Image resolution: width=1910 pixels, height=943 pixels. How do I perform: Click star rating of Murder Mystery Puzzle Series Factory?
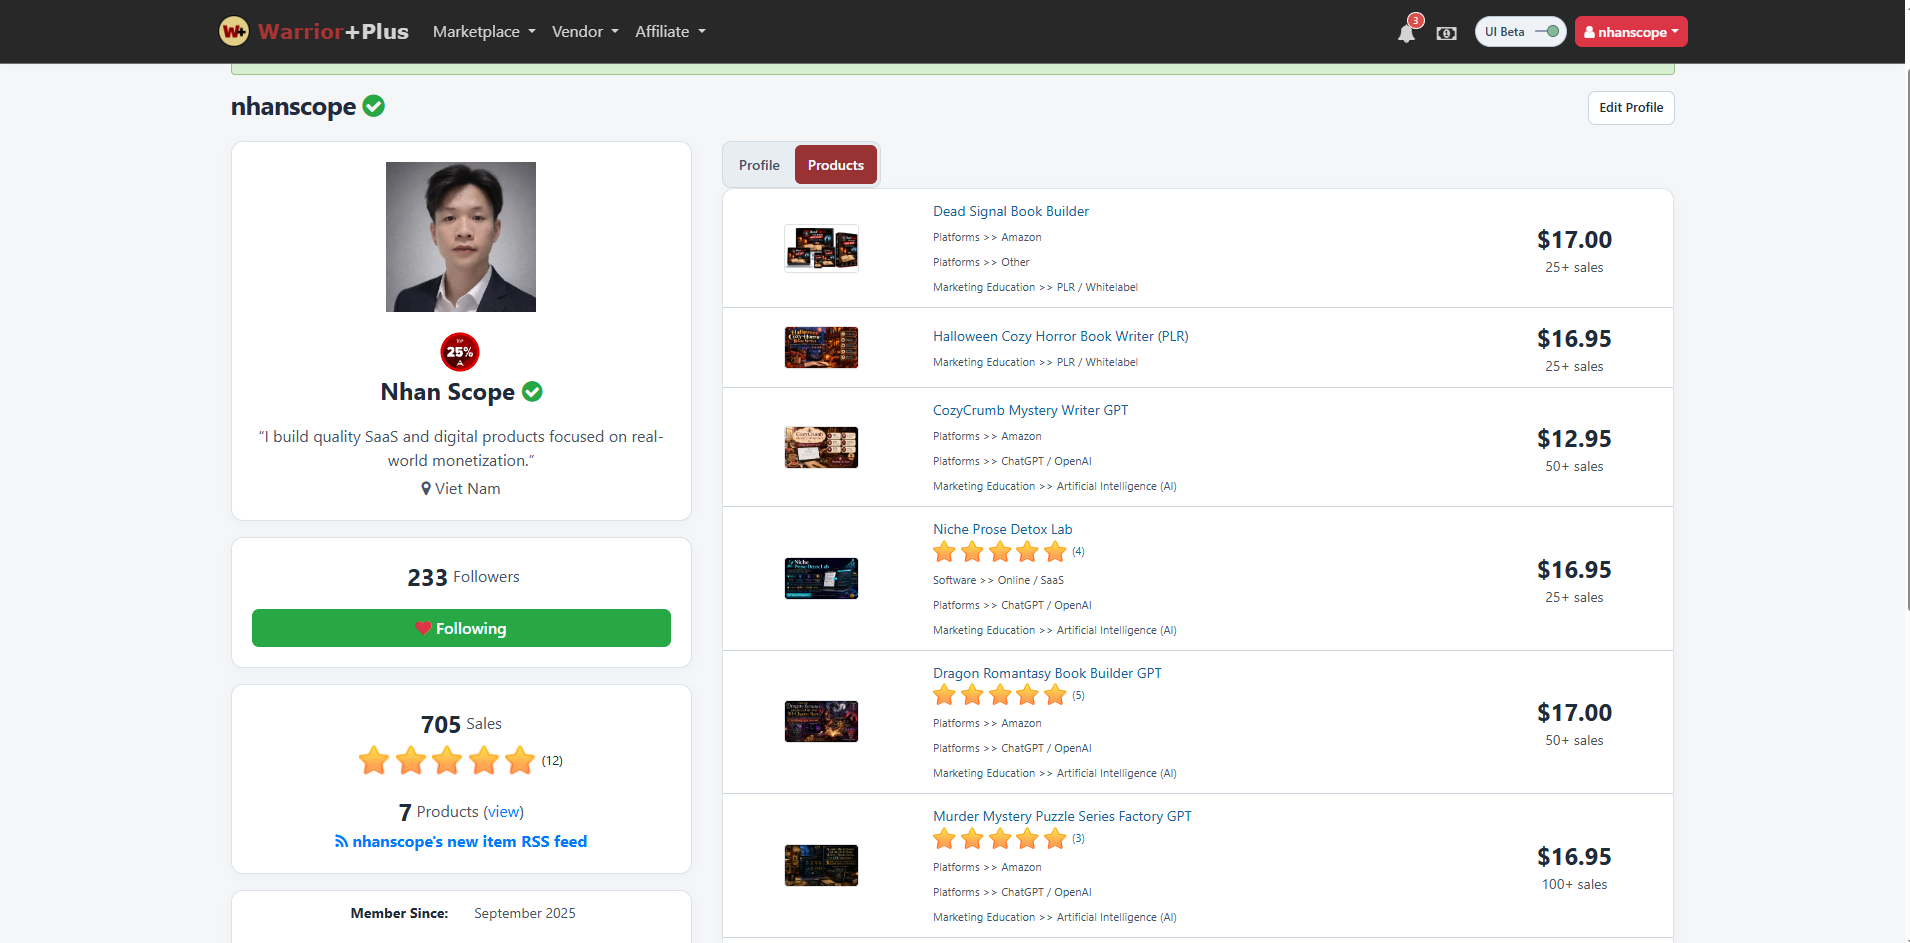1000,839
